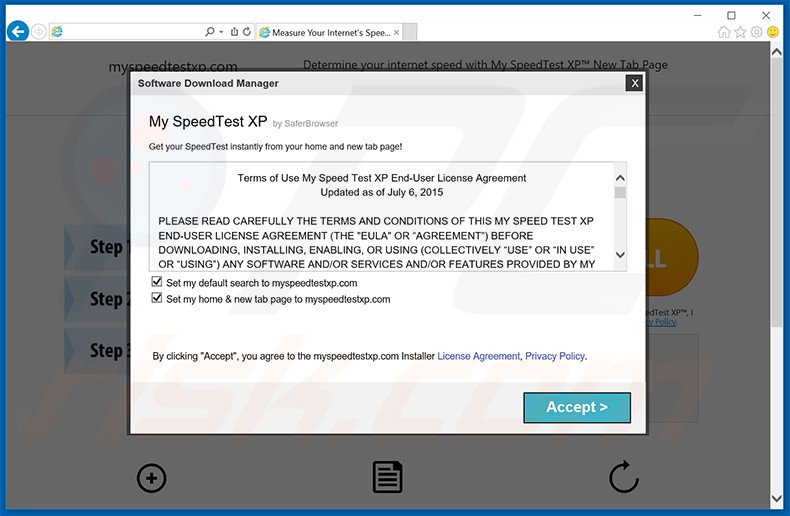This screenshot has height=516, width=790.
Task: Close the Measure Your Internet's Speed tab
Action: point(397,32)
